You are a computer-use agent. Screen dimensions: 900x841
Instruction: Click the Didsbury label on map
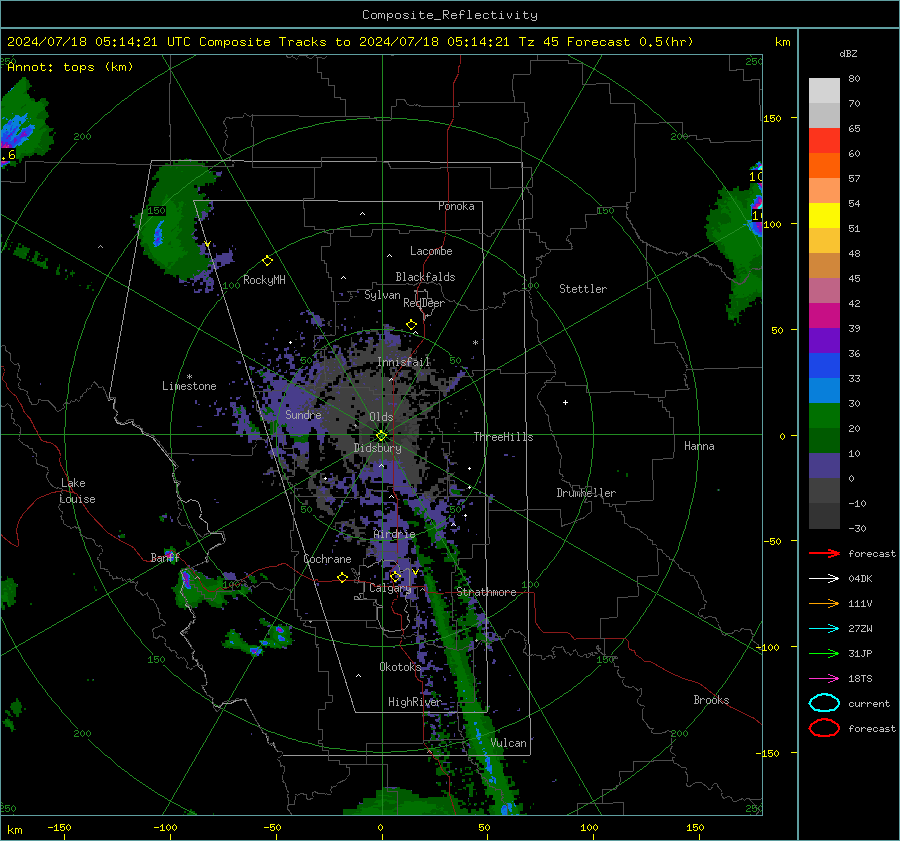(x=377, y=448)
